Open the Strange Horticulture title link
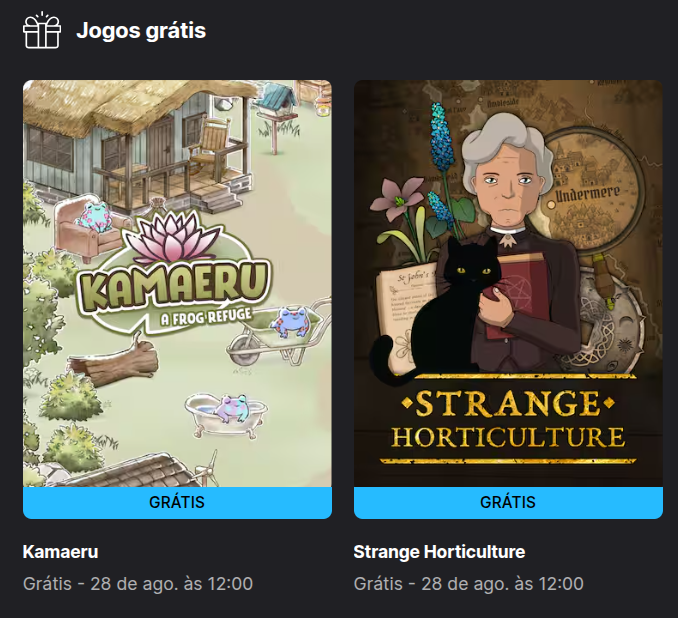Screen dimensions: 678x618 pyautogui.click(x=439, y=552)
